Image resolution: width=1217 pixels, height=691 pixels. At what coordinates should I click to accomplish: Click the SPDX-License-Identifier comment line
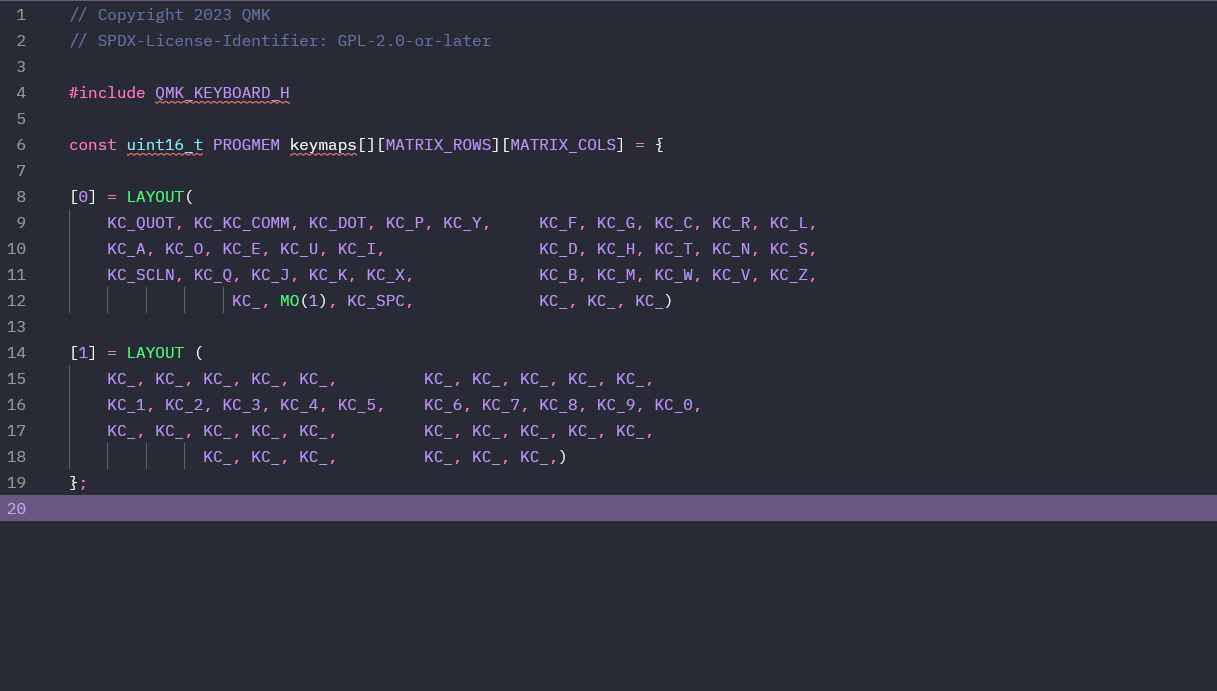click(280, 41)
